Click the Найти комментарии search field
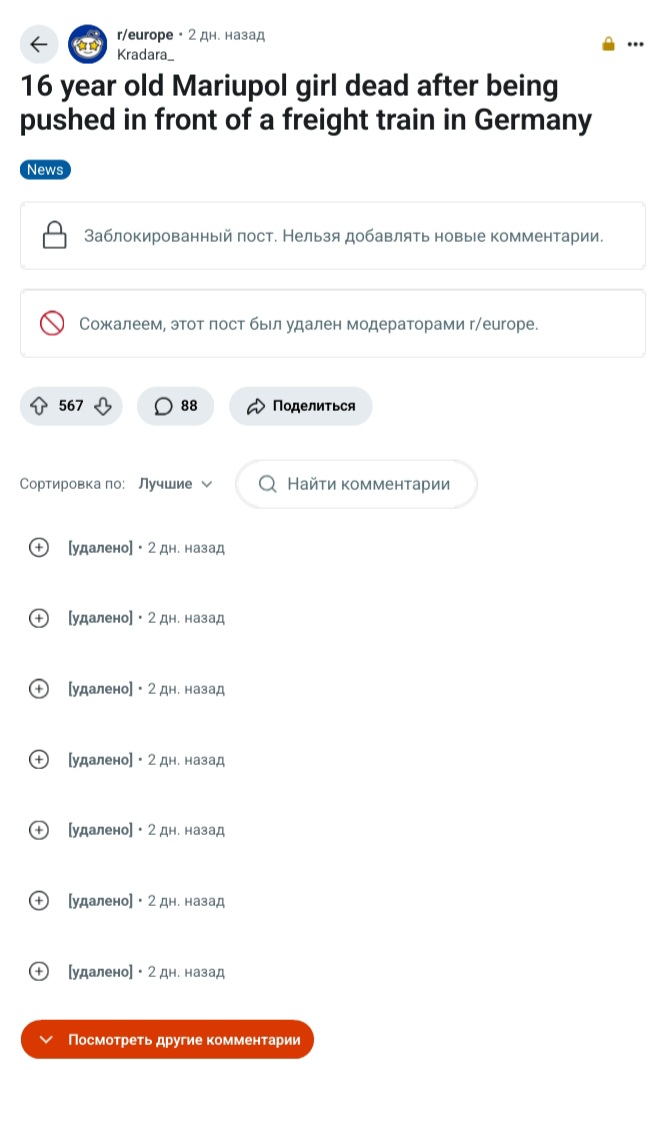Screen dimensions: 665x1140 click(357, 484)
